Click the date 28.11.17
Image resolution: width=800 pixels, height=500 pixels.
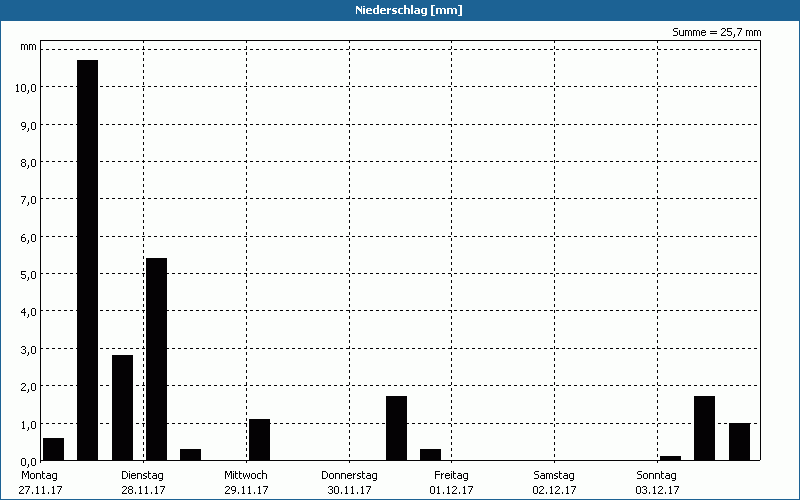pos(143,490)
